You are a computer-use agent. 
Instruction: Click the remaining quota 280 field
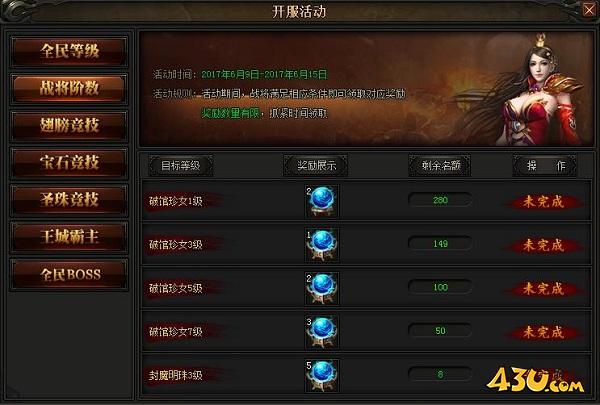pos(440,200)
